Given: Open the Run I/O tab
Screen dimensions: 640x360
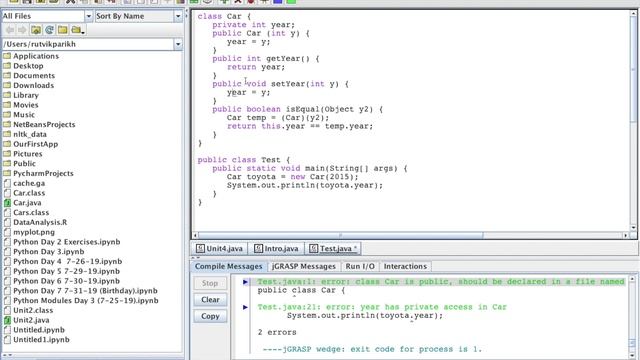Looking at the screenshot, I should point(360,267).
